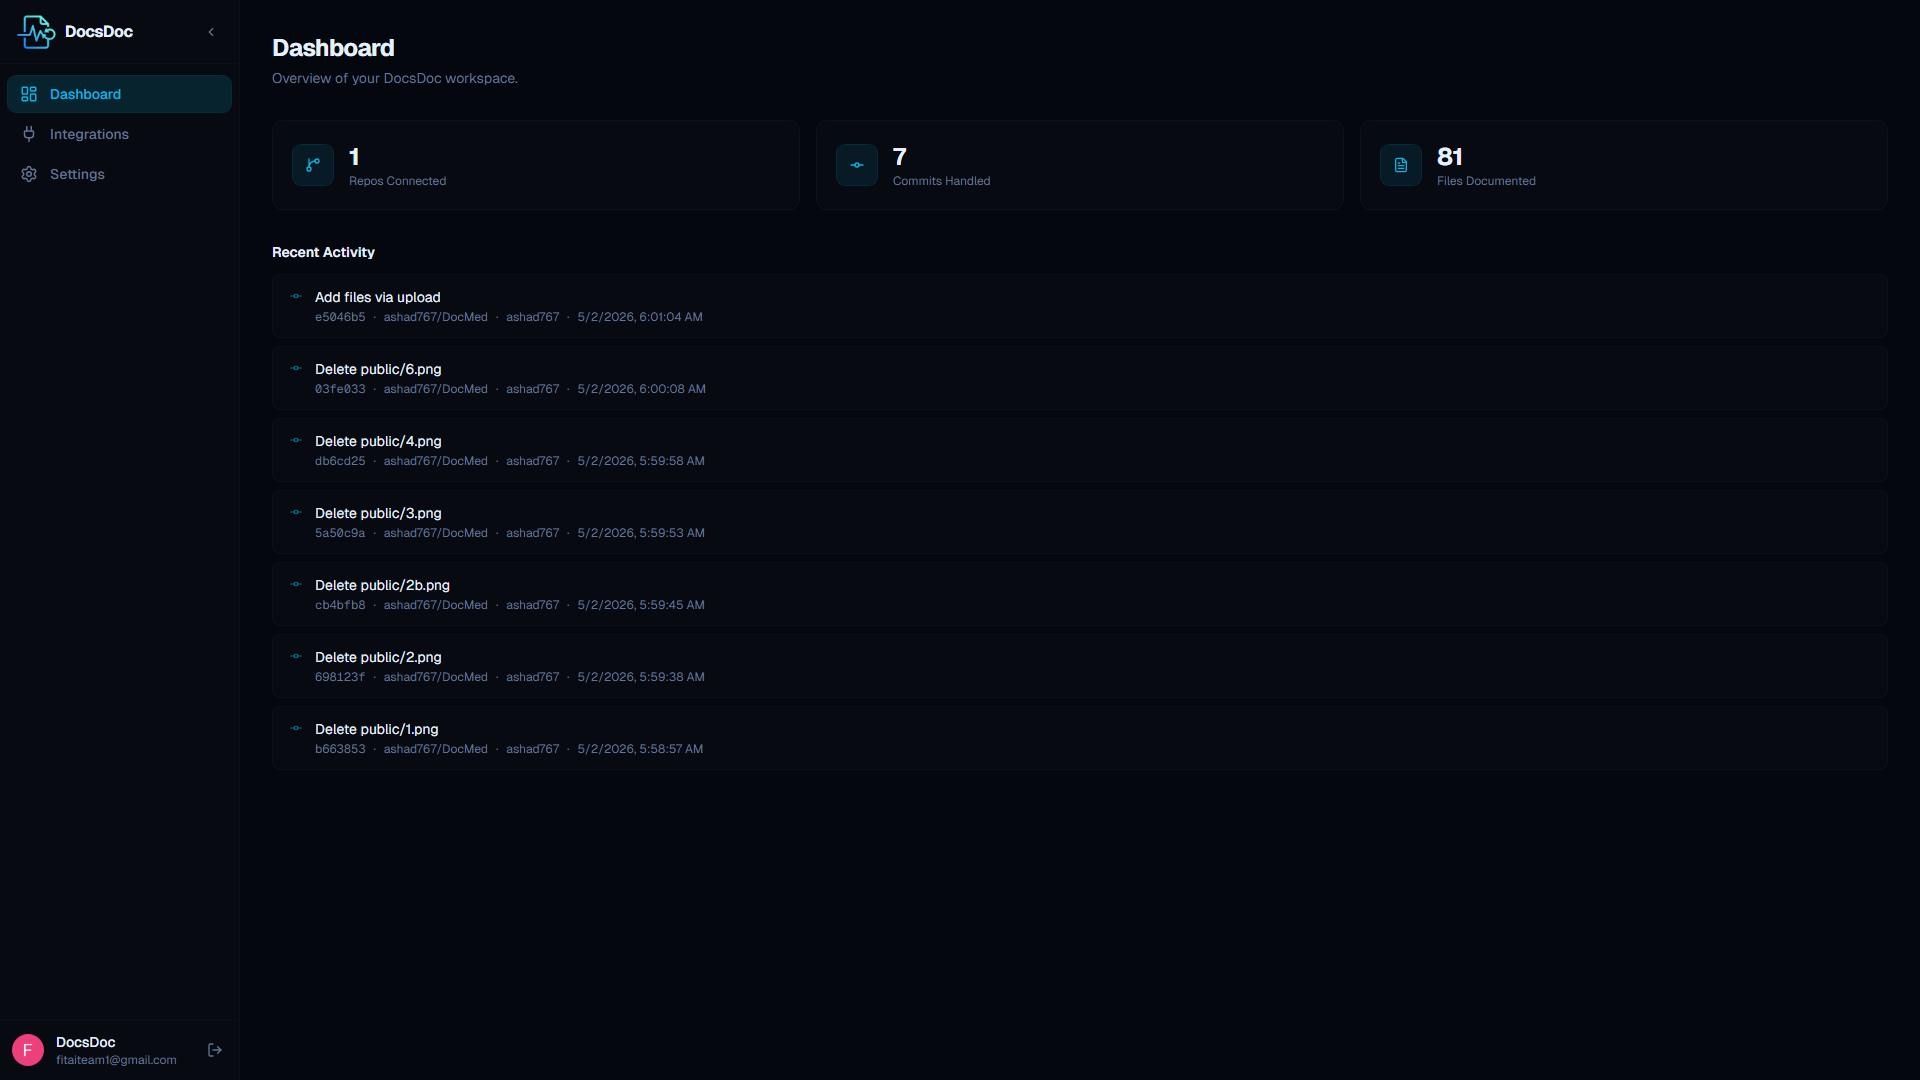
Task: Click the Recent Activity heading
Action: pyautogui.click(x=323, y=252)
